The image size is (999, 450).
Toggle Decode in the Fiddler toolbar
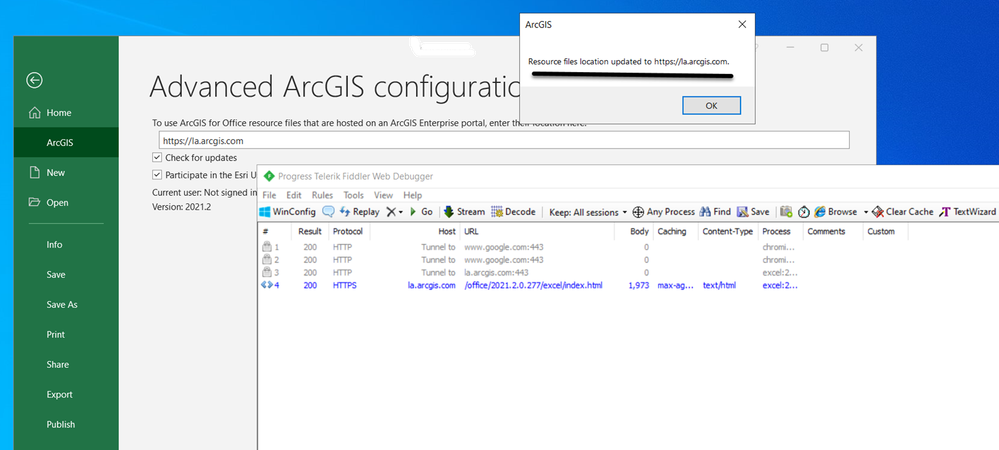(x=513, y=212)
